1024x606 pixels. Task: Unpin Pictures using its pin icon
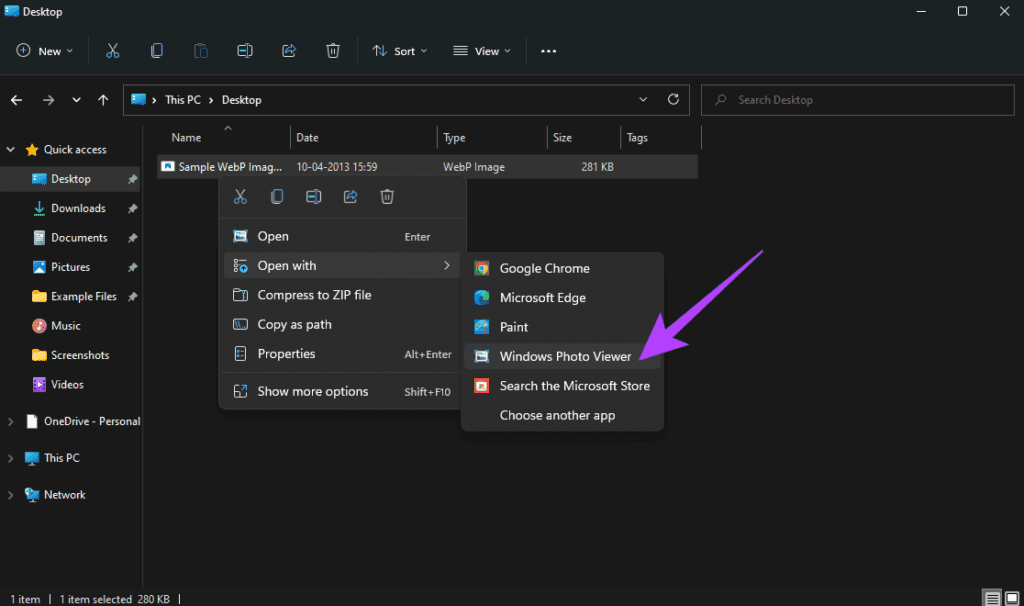click(133, 267)
